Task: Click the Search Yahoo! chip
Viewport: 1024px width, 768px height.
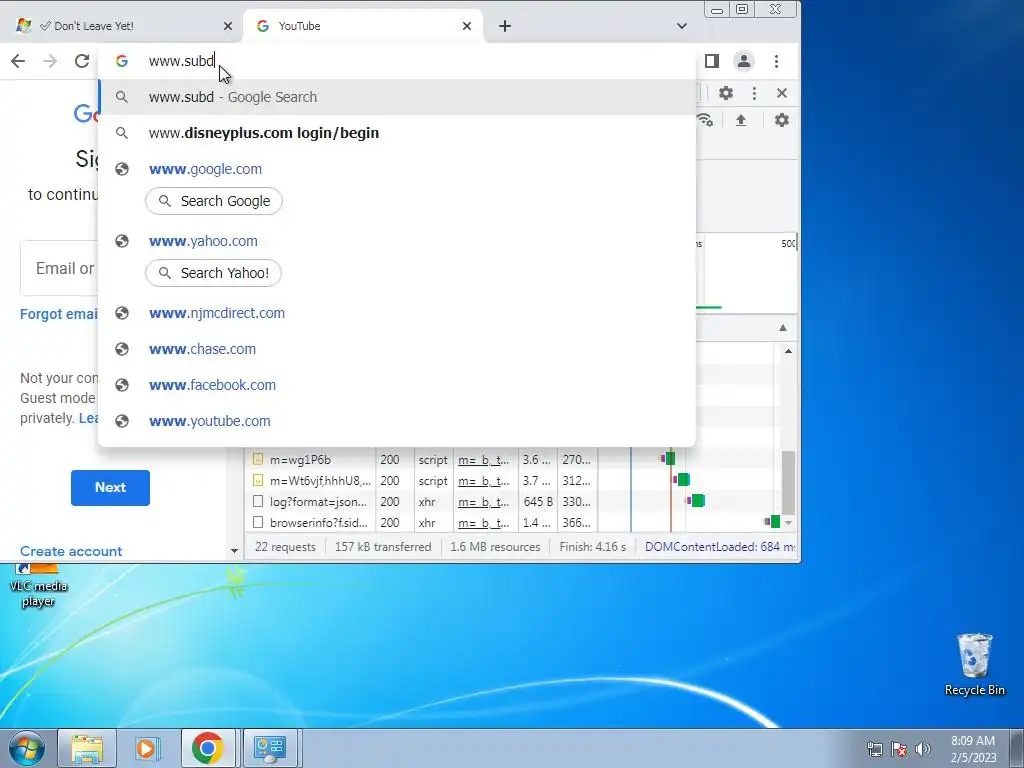Action: point(214,273)
